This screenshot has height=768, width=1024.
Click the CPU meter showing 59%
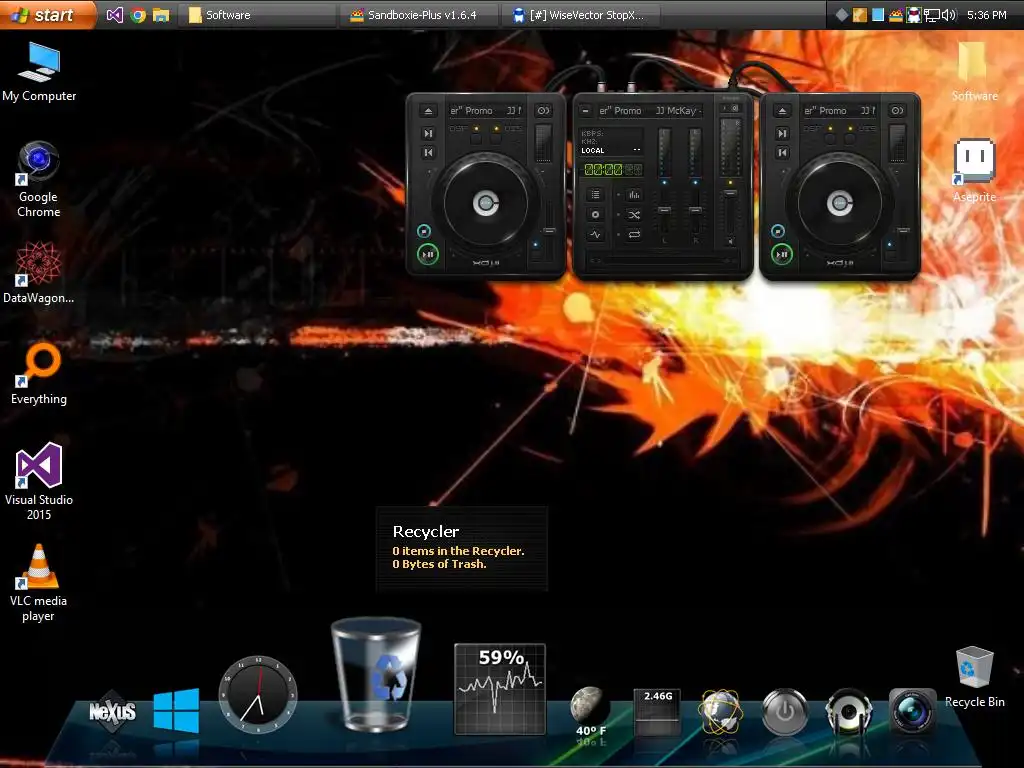pos(500,688)
